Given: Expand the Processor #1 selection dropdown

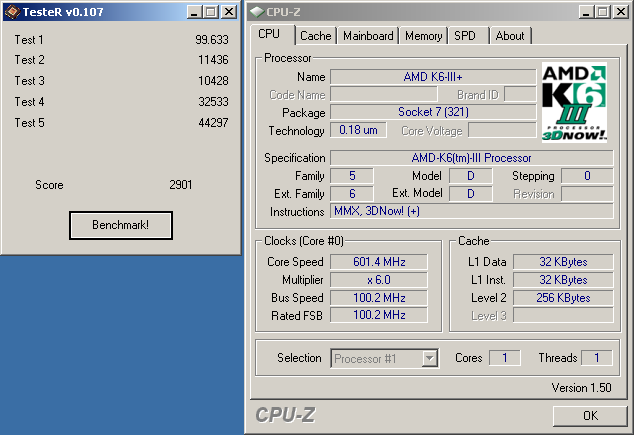Looking at the screenshot, I should pos(429,358).
